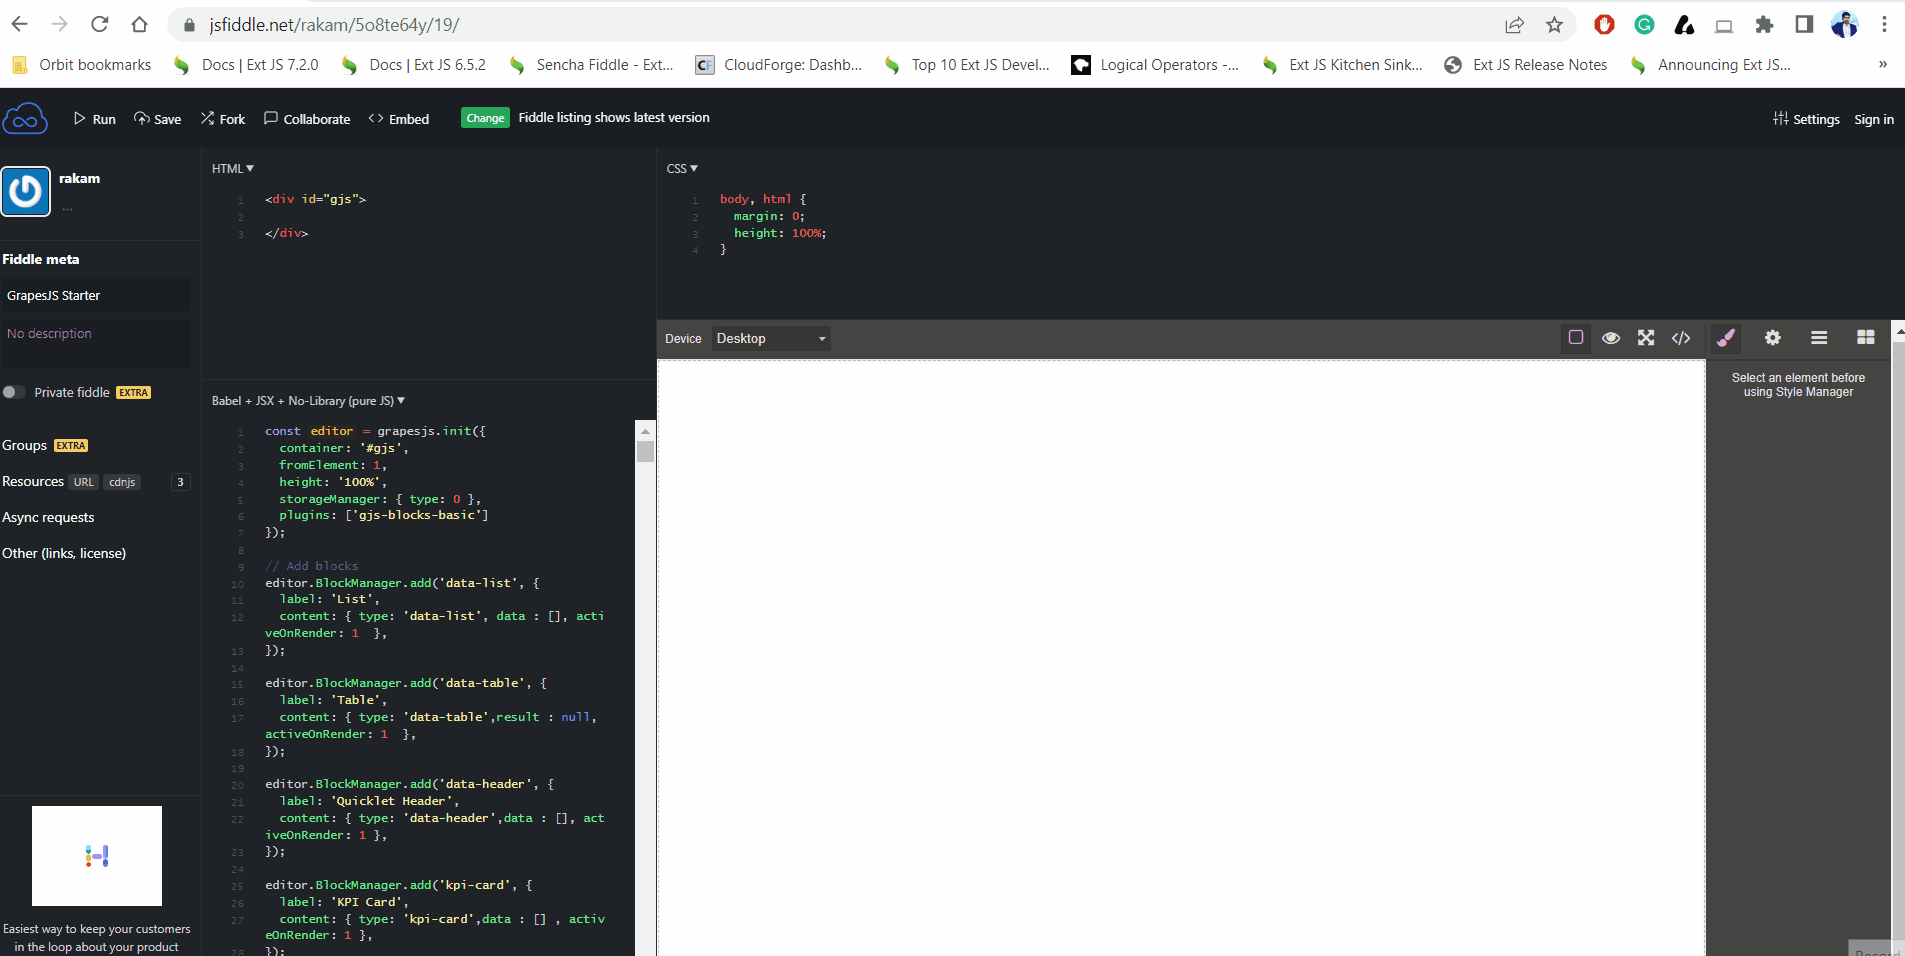Bookmark this page with the star icon
This screenshot has width=1905, height=956.
pos(1554,25)
